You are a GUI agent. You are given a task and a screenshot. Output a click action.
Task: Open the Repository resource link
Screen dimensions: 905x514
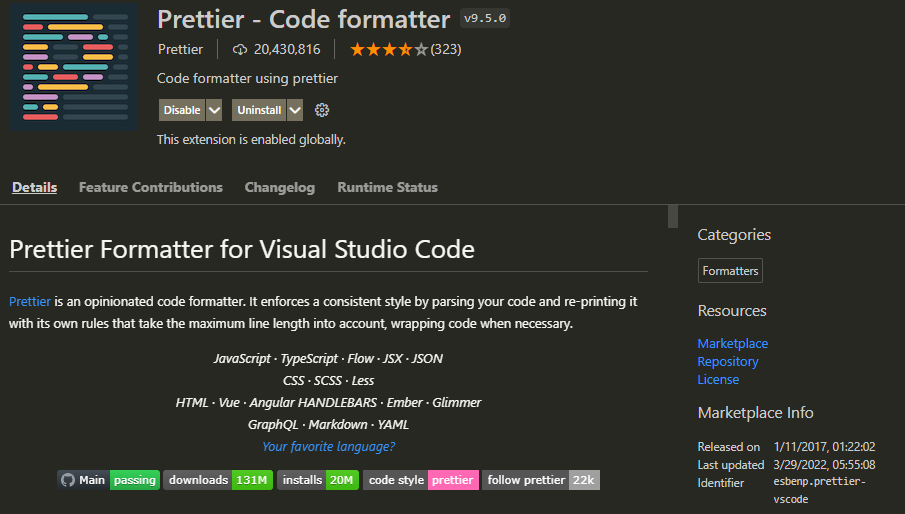point(728,362)
